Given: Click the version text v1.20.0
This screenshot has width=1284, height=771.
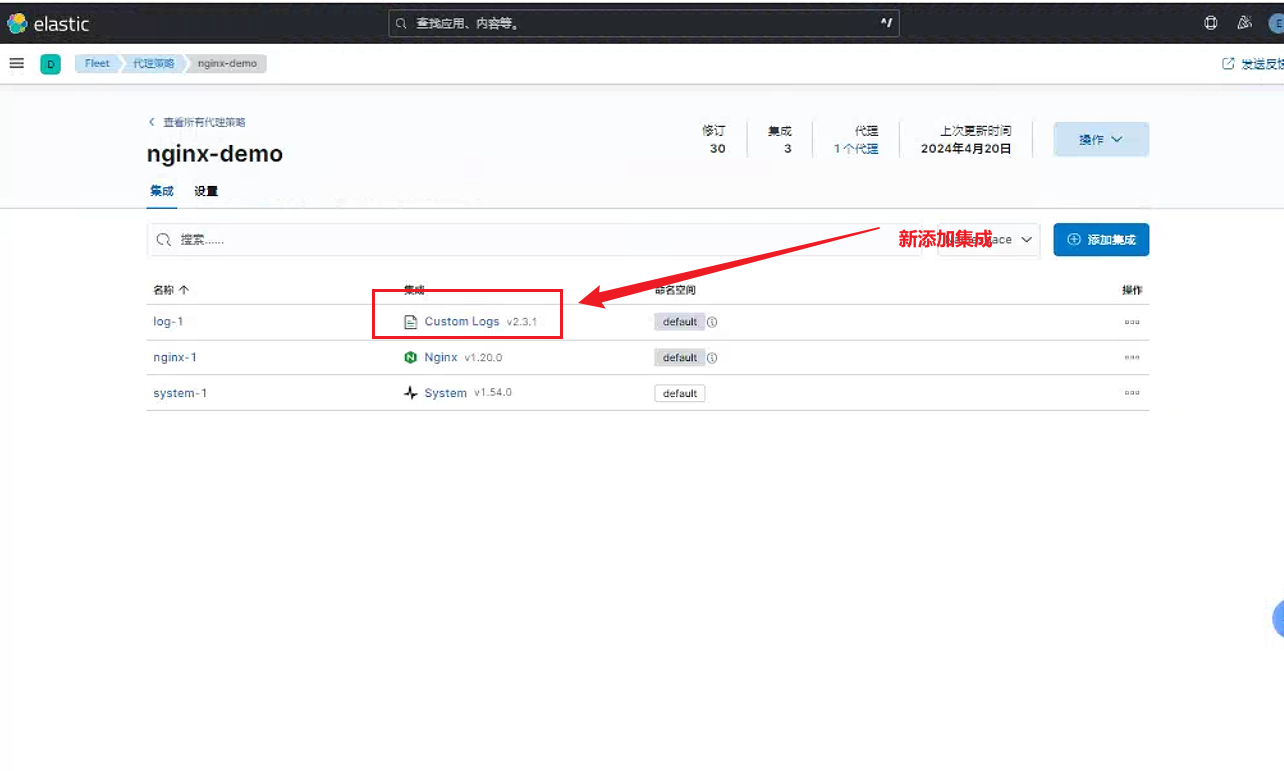Looking at the screenshot, I should point(483,357).
